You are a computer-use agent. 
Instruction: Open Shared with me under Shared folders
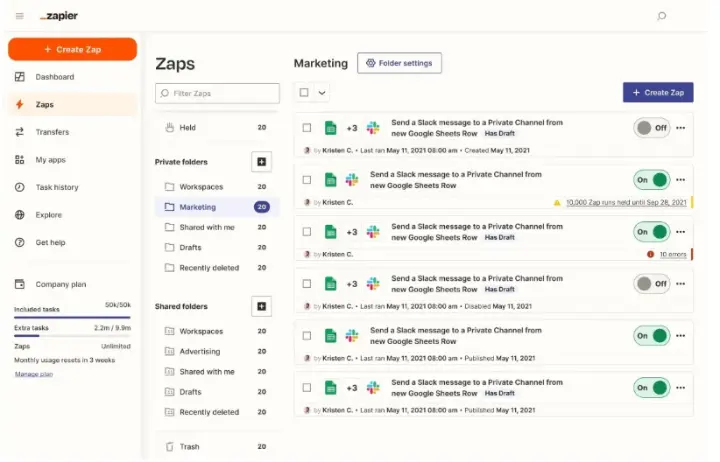tap(217, 371)
